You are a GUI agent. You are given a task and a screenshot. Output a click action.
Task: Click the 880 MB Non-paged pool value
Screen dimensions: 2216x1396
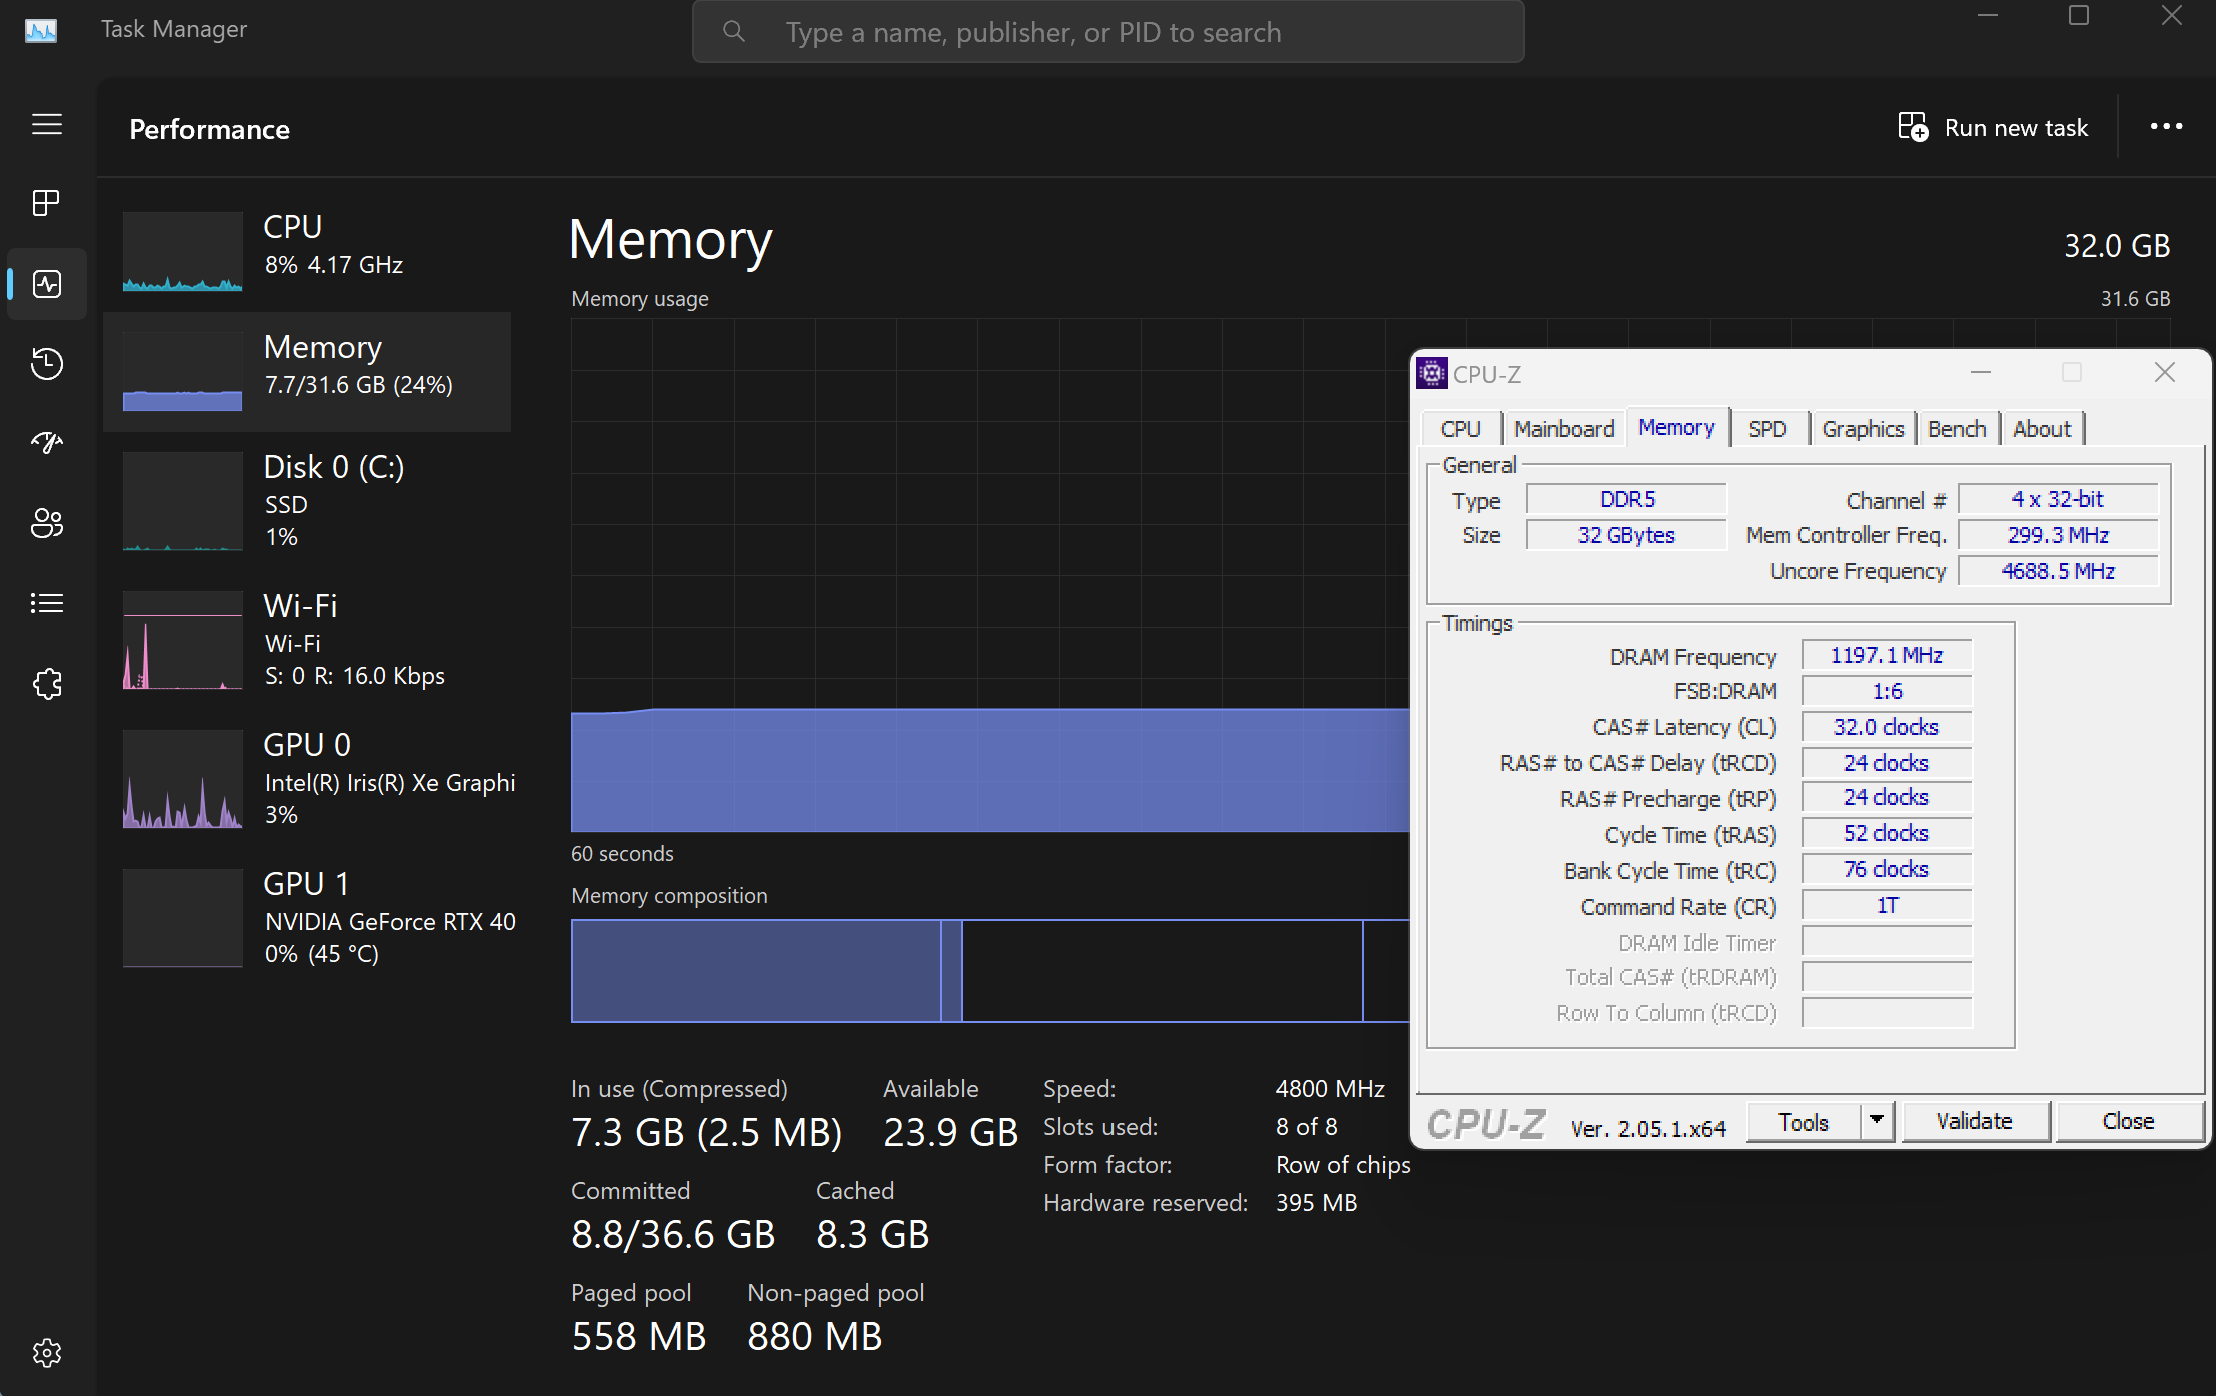pos(815,1337)
